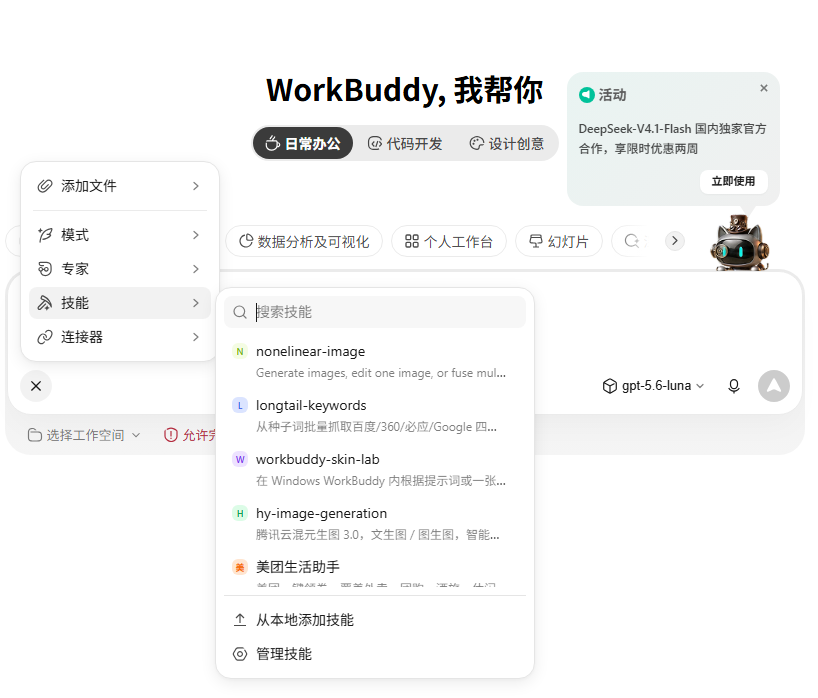Dismiss the 活动 notification card

764,88
